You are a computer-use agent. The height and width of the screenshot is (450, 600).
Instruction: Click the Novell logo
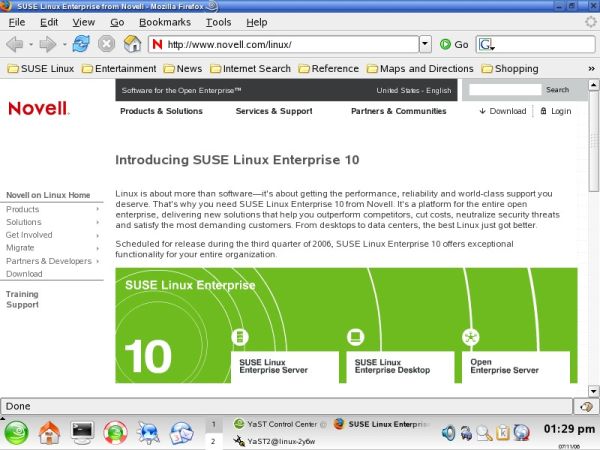39,109
